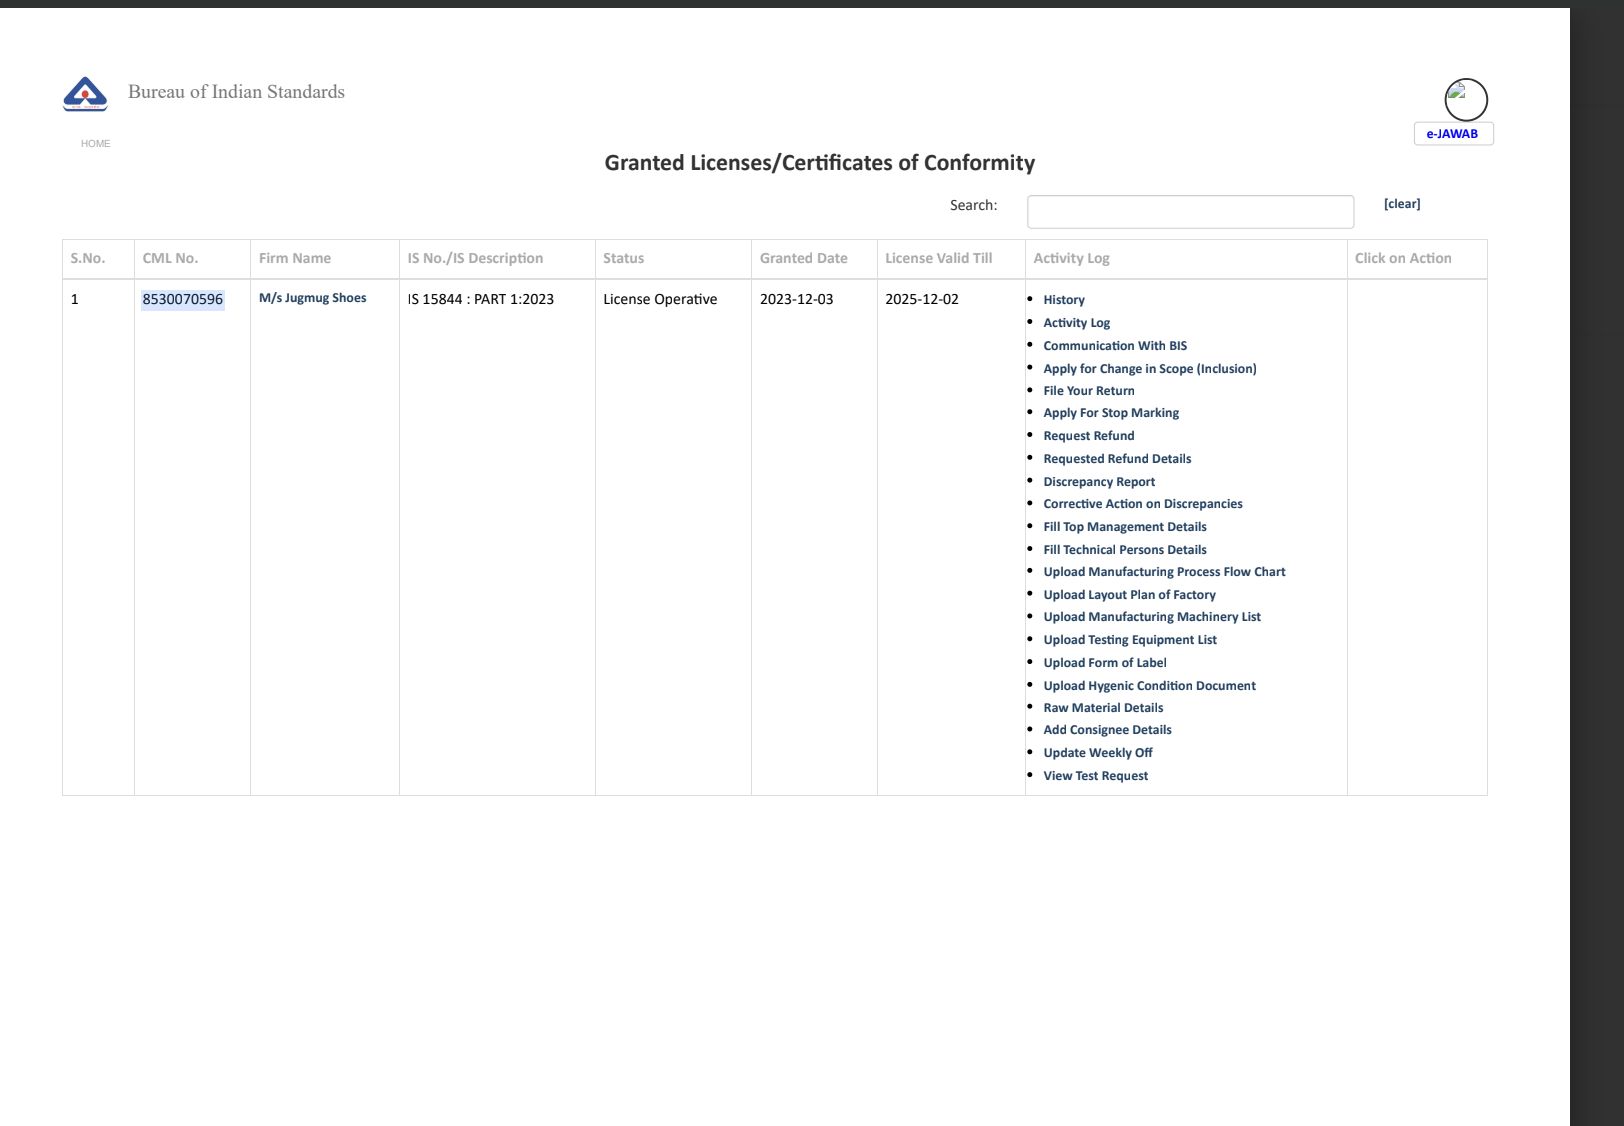The width and height of the screenshot is (1624, 1126).
Task: Open Corrective Action on Discrepancies link
Action: coord(1143,504)
